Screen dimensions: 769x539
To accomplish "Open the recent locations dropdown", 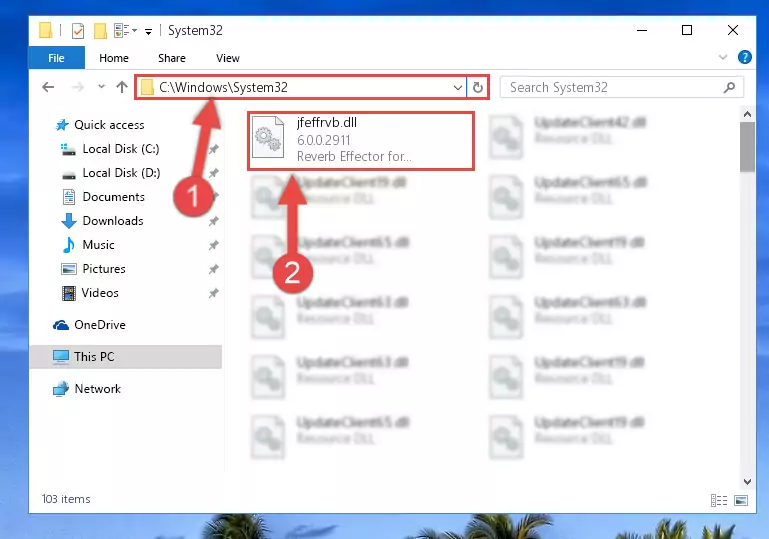I will point(102,87).
